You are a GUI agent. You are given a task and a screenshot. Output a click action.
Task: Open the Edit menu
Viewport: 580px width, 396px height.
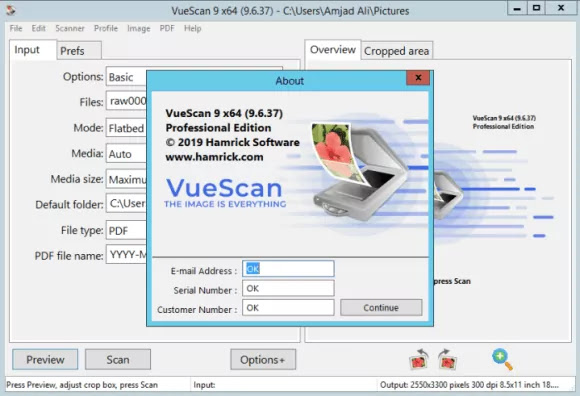point(38,28)
